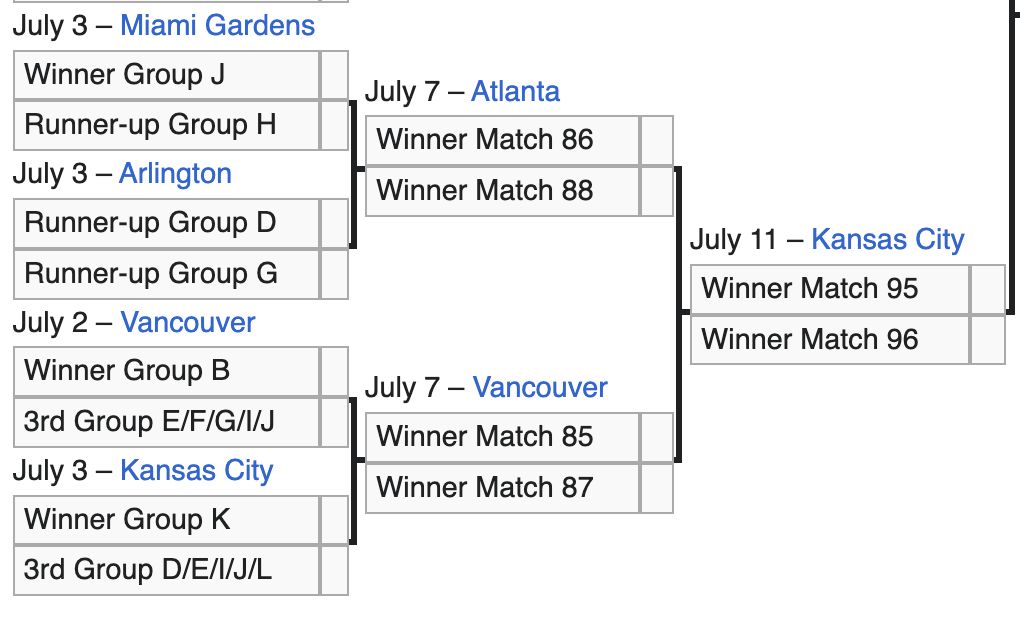Click the Vancouver link dated July 7
Image resolution: width=1020 pixels, height=630 pixels.
(x=540, y=387)
